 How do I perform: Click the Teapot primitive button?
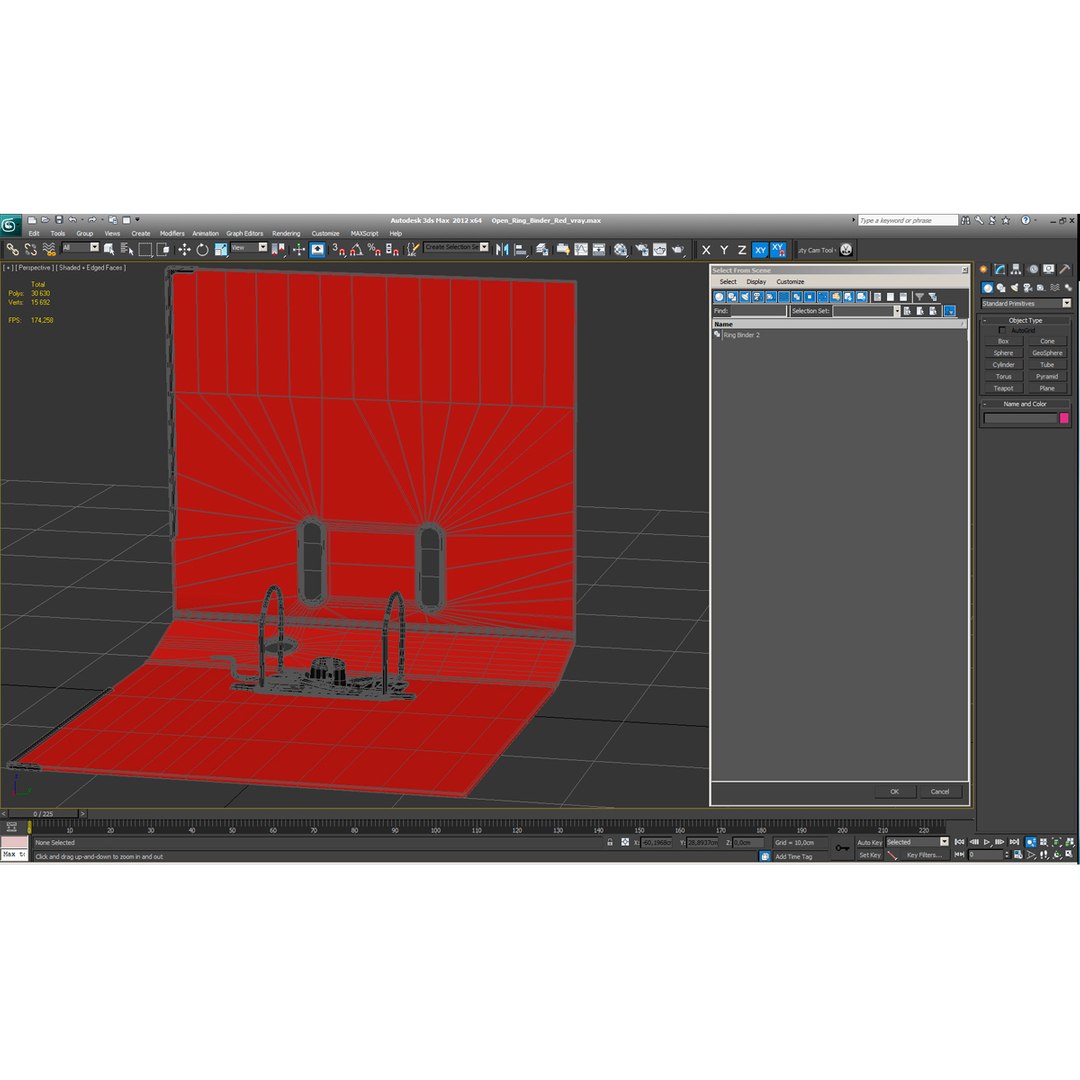pos(1003,388)
